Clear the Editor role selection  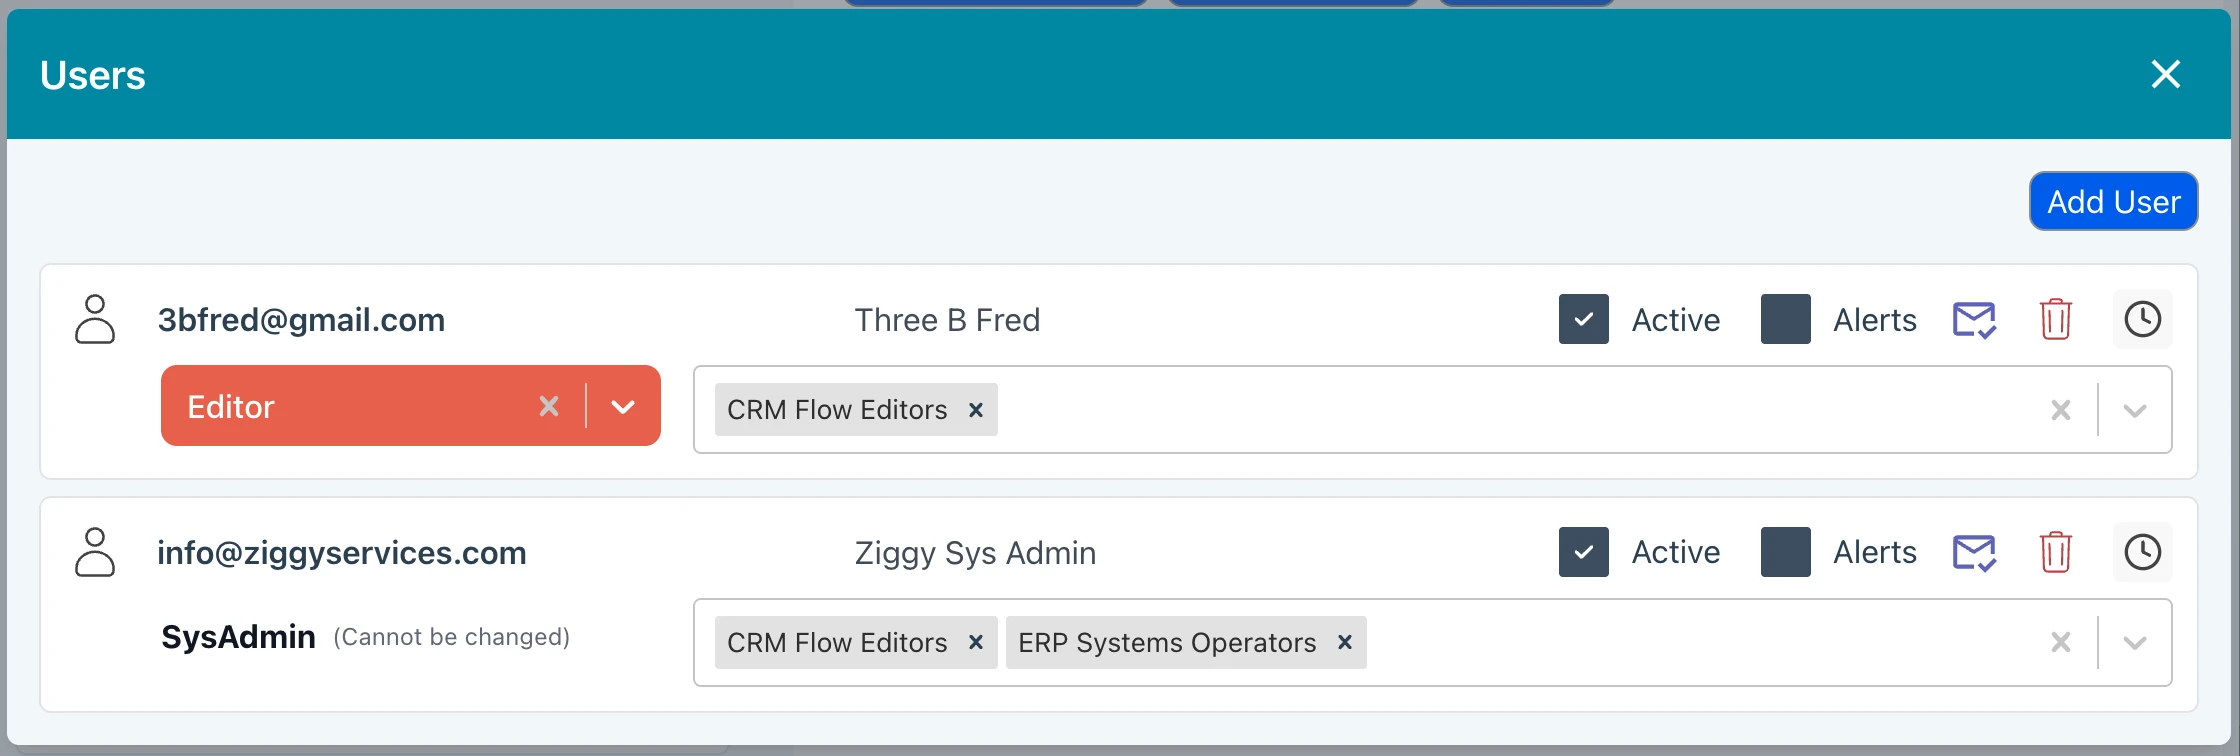549,406
